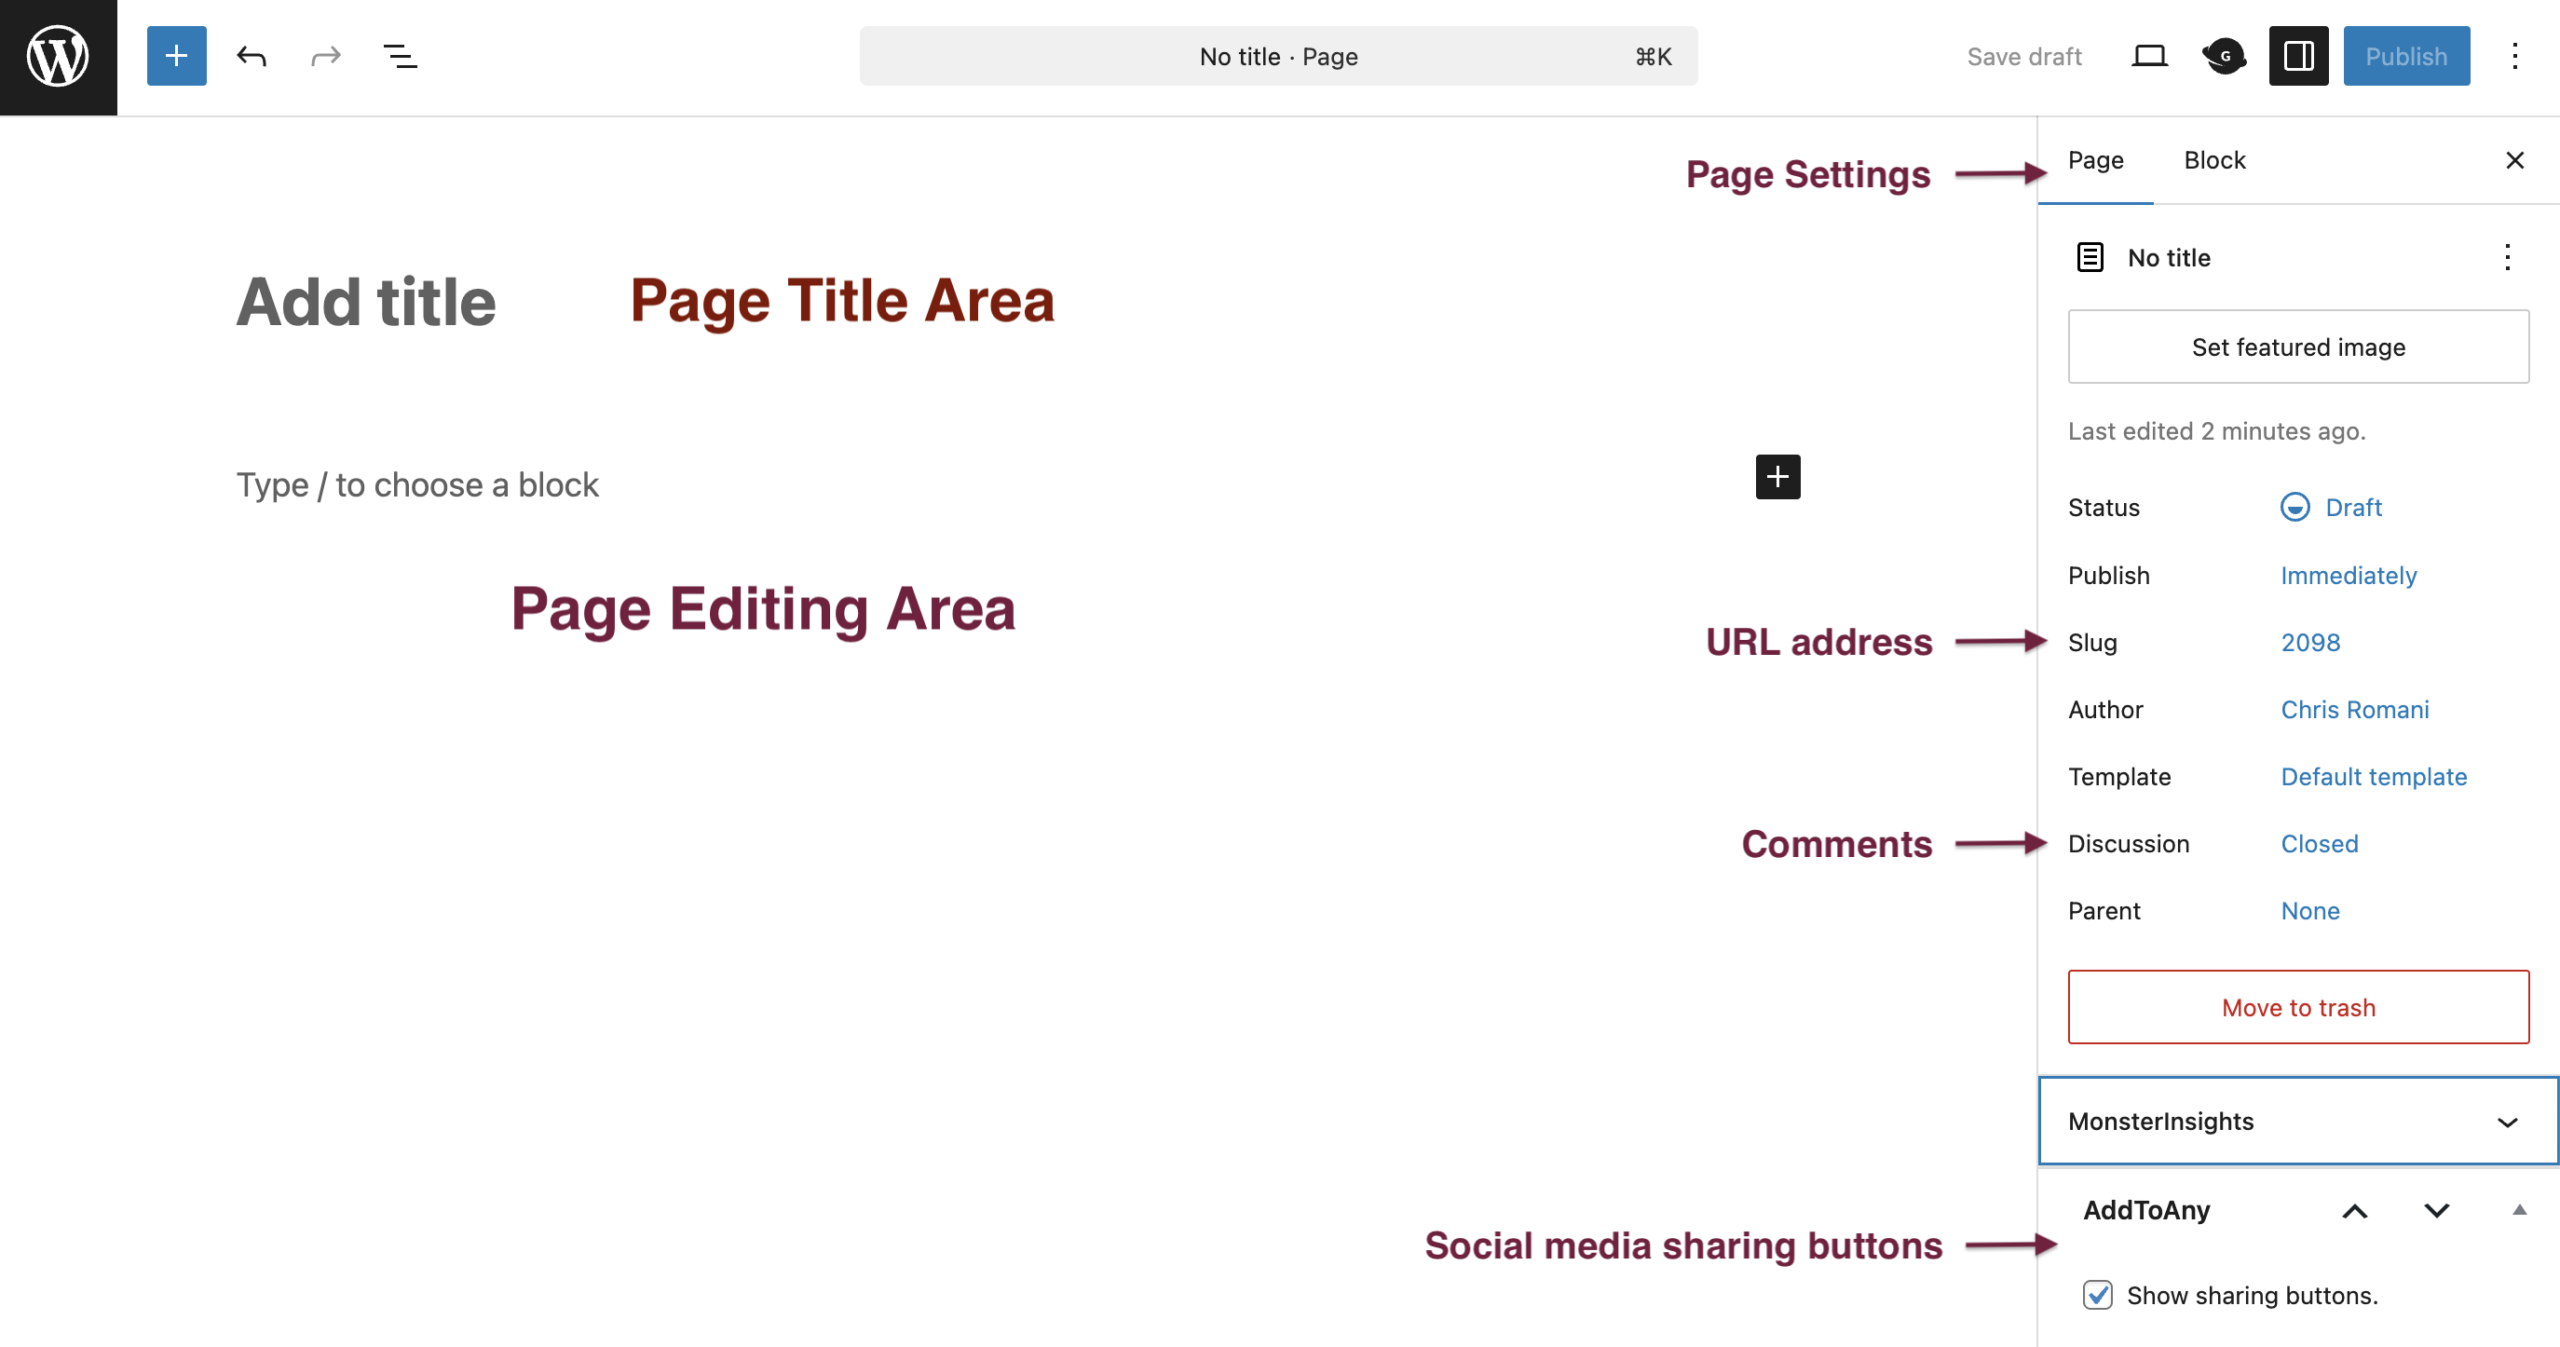
Task: Click the Publish button
Action: click(2405, 56)
